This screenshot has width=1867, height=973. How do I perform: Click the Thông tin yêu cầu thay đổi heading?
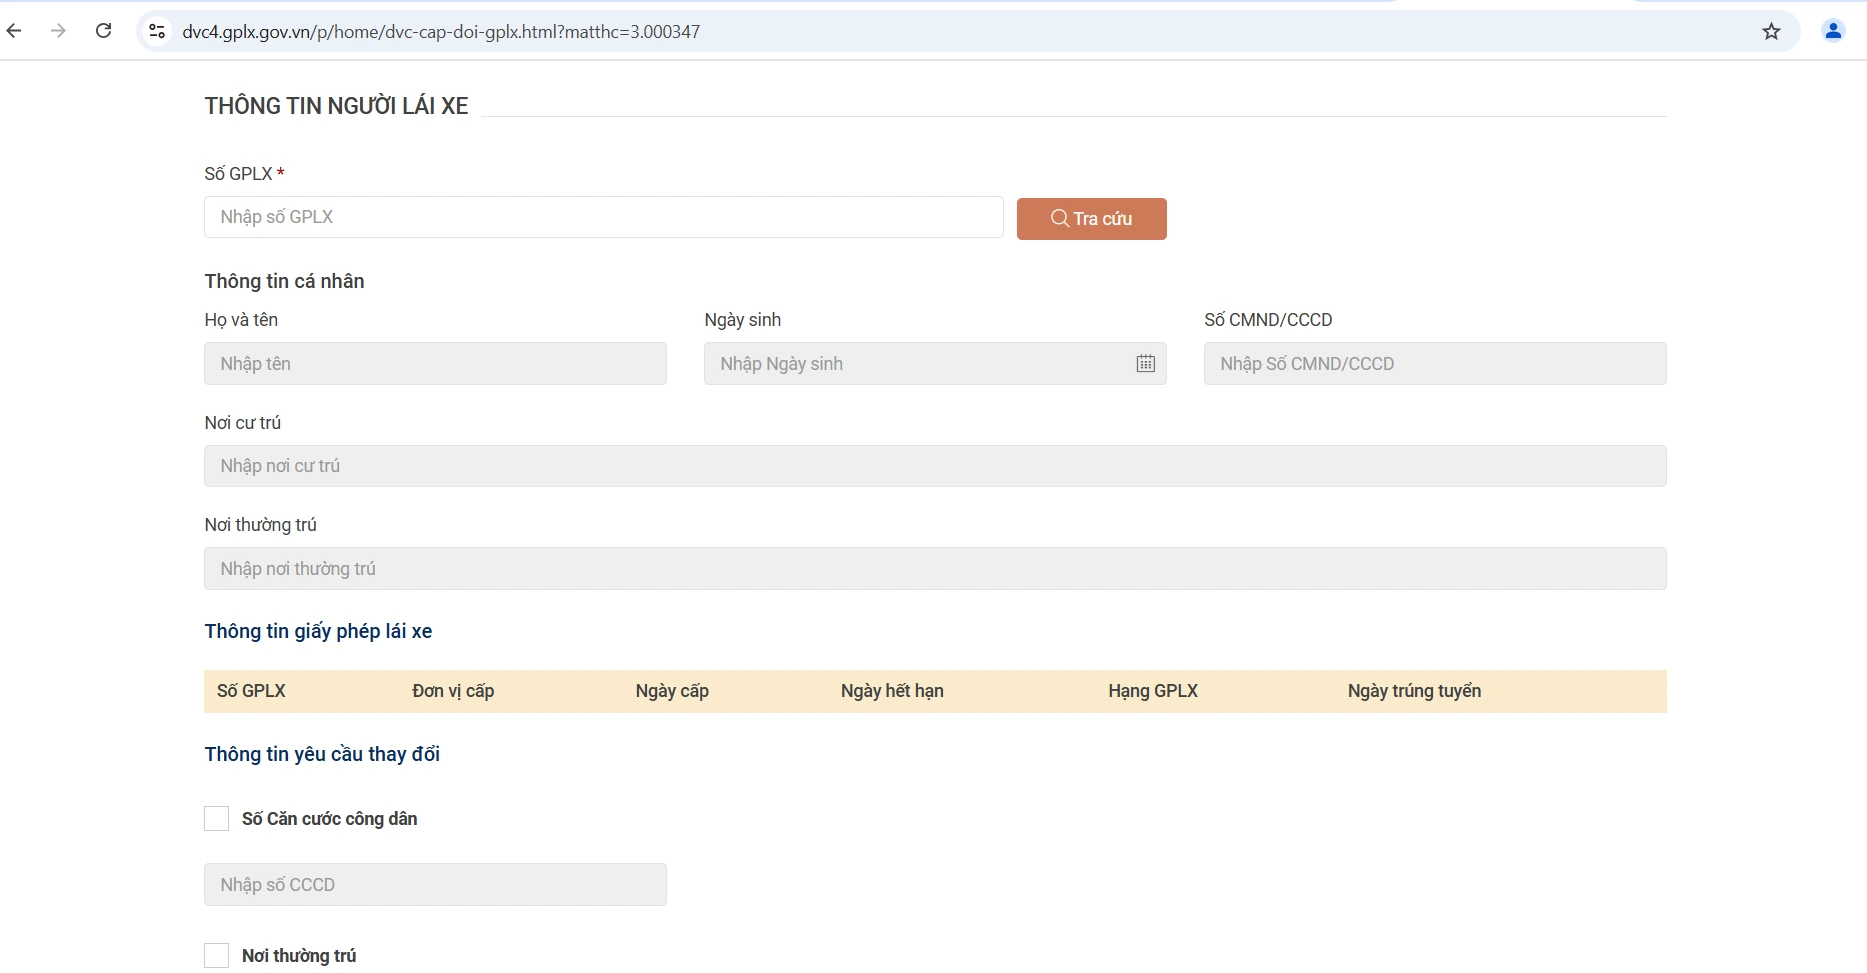click(322, 754)
